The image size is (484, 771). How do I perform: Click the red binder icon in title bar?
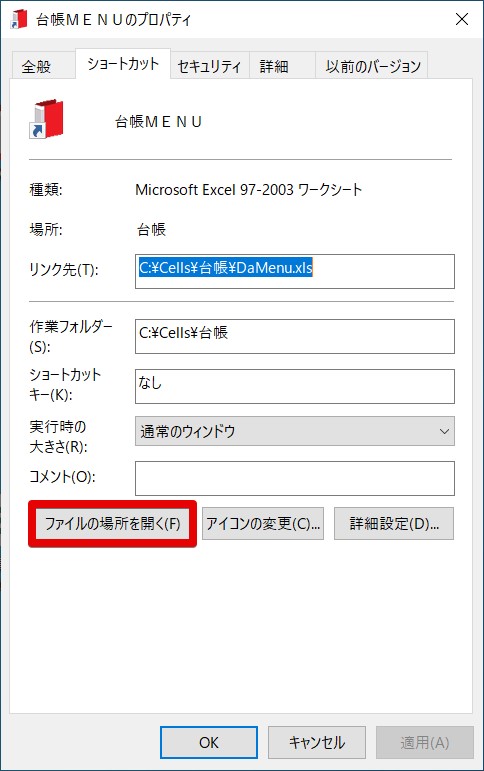point(19,19)
